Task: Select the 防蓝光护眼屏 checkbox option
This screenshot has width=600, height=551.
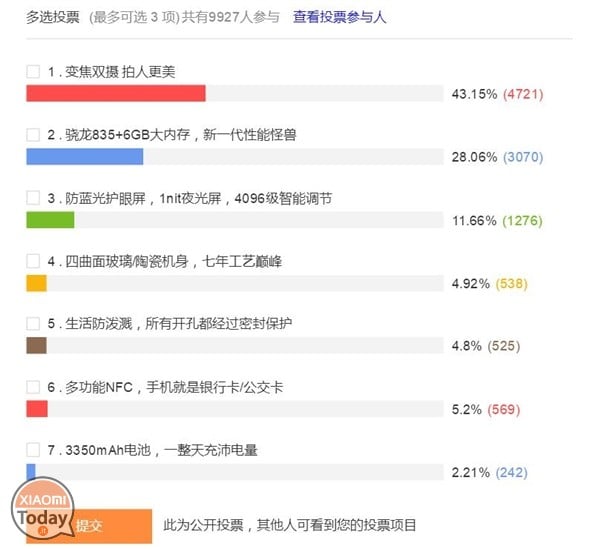Action: [x=33, y=198]
